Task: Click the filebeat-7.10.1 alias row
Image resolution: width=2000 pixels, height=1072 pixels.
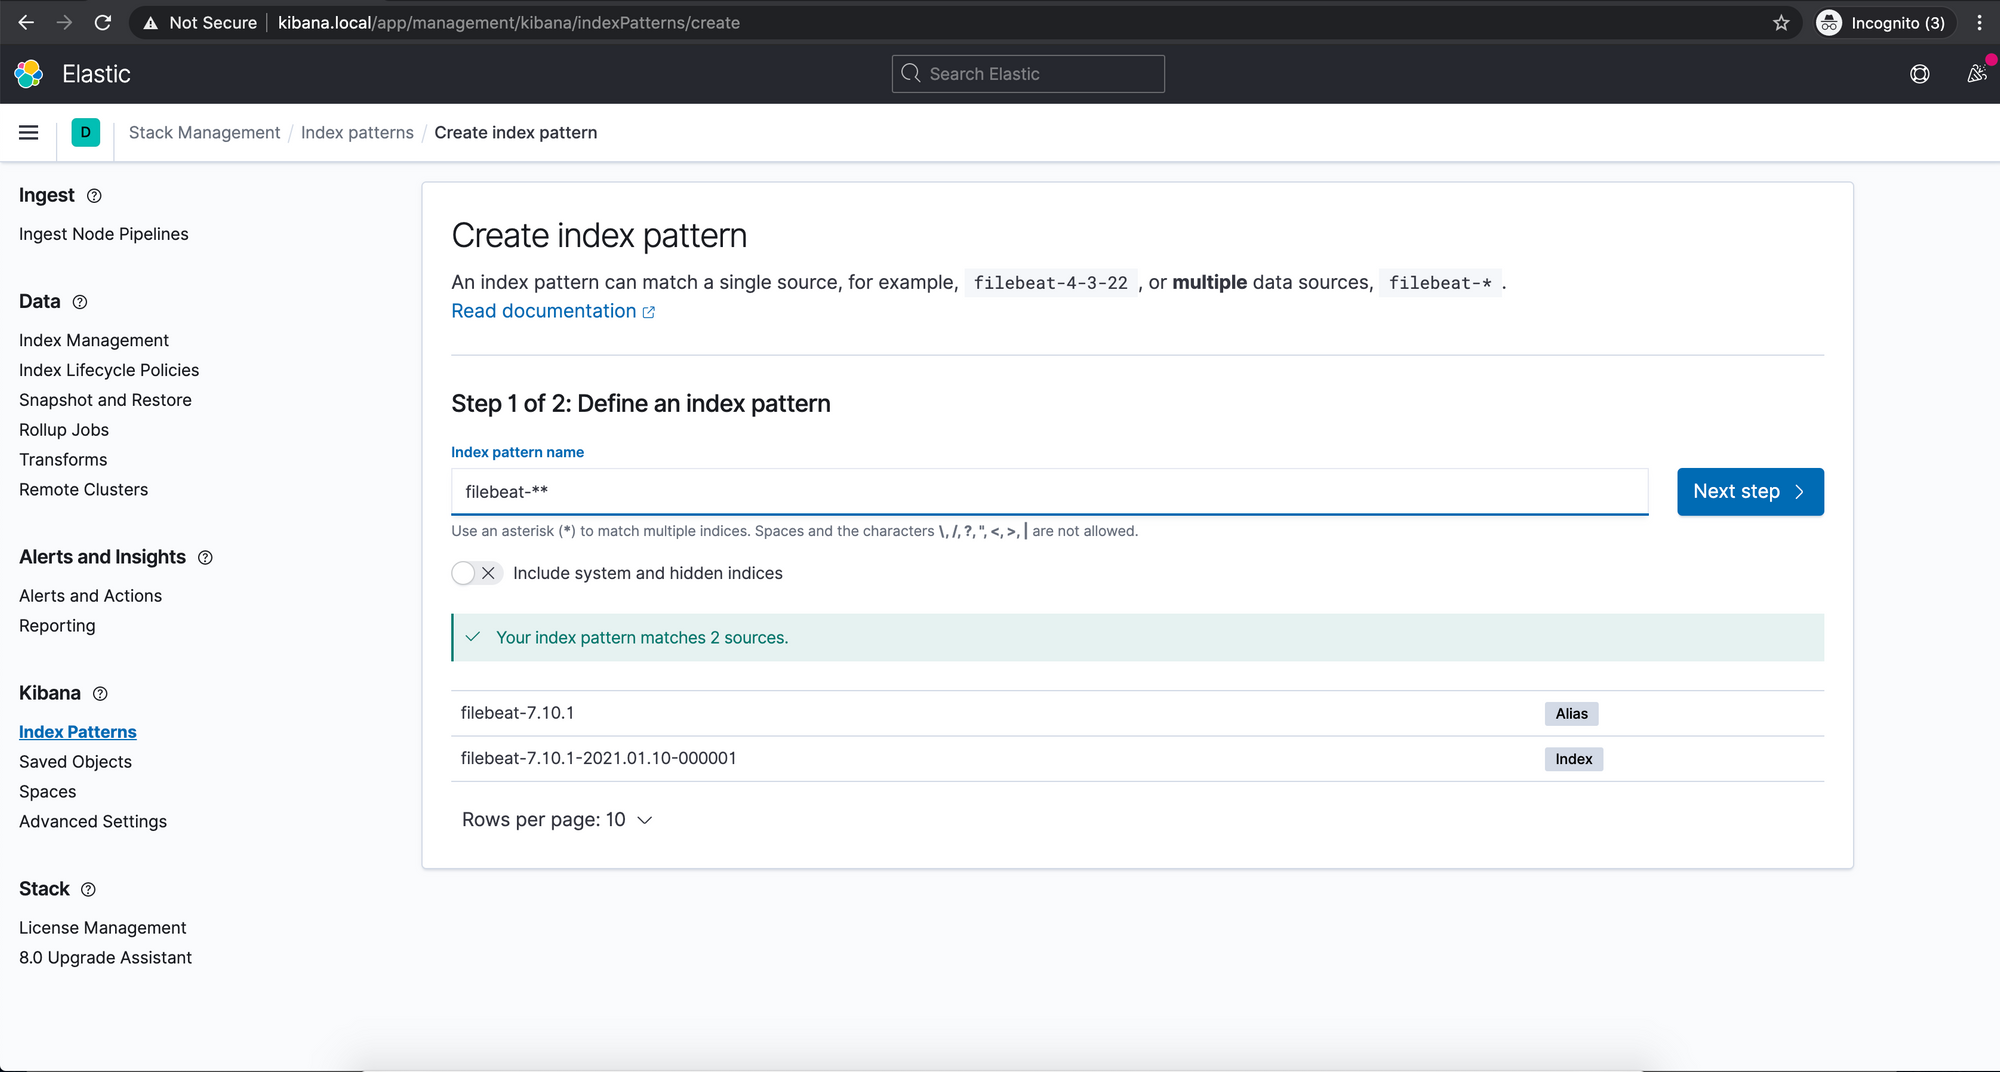Action: point(1137,714)
